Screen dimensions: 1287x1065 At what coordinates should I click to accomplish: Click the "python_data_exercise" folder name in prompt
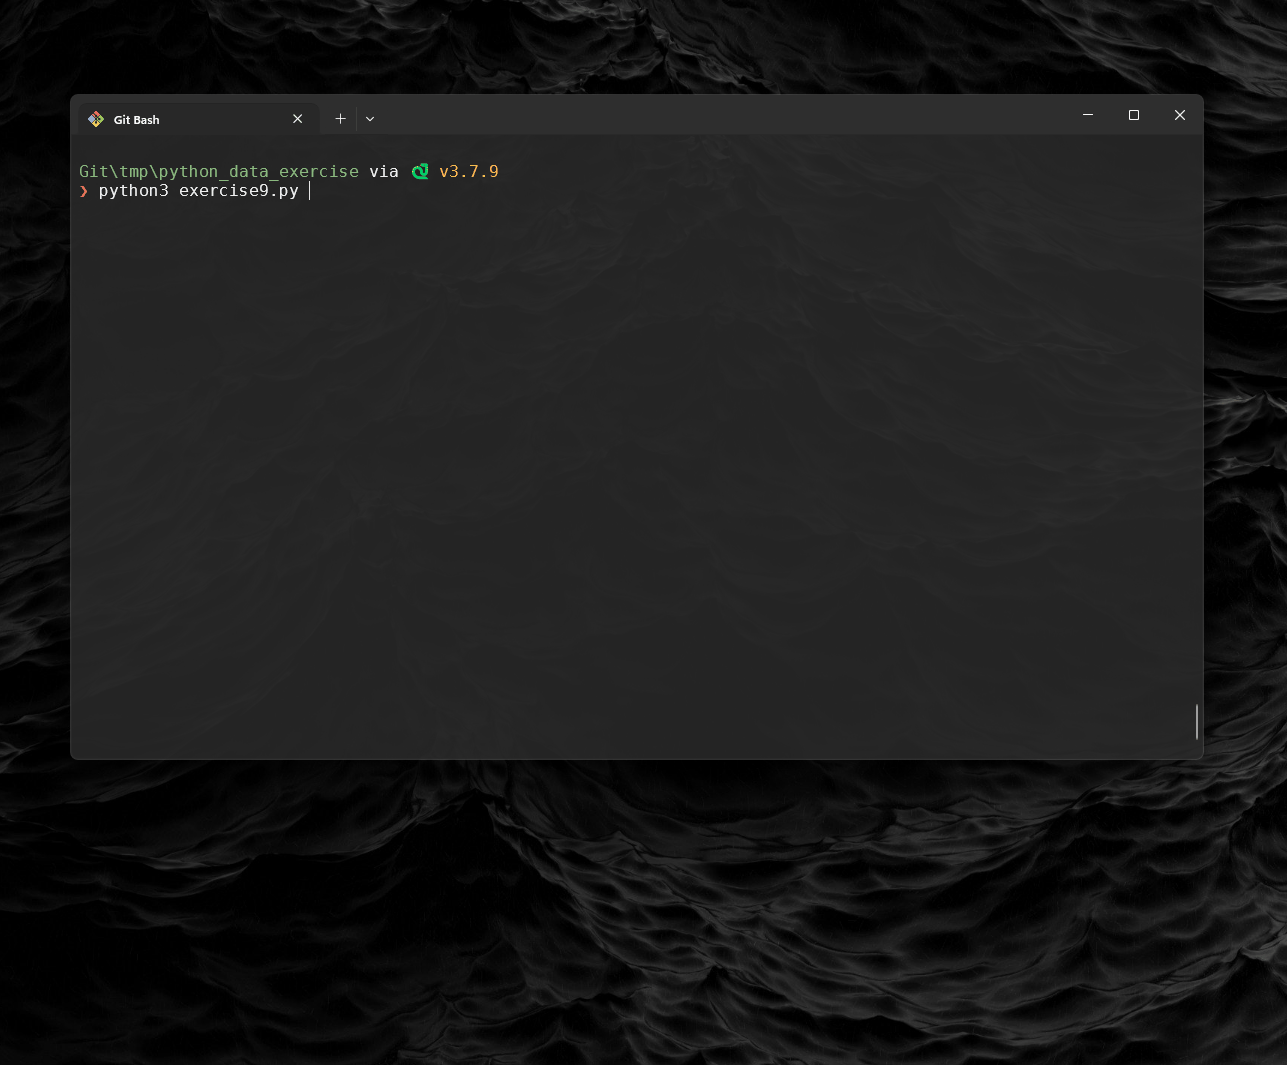(258, 172)
